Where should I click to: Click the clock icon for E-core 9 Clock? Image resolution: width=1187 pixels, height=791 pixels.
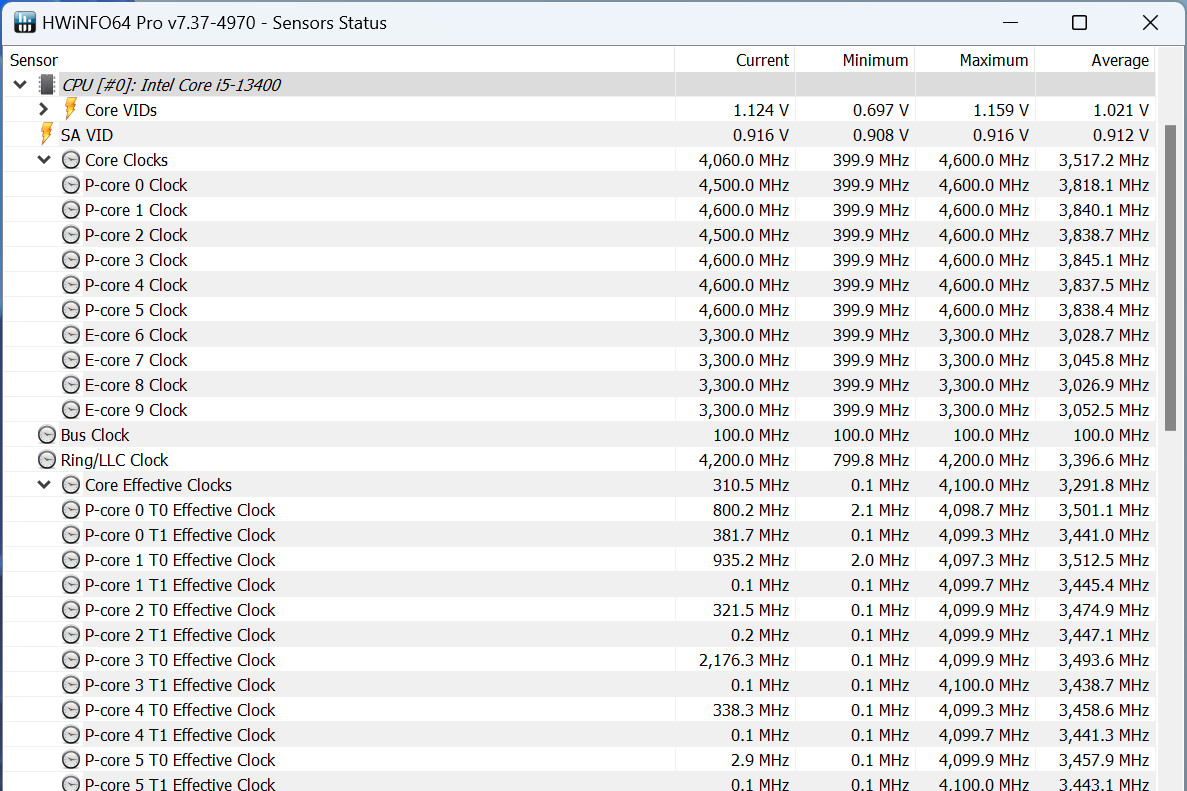(x=70, y=410)
